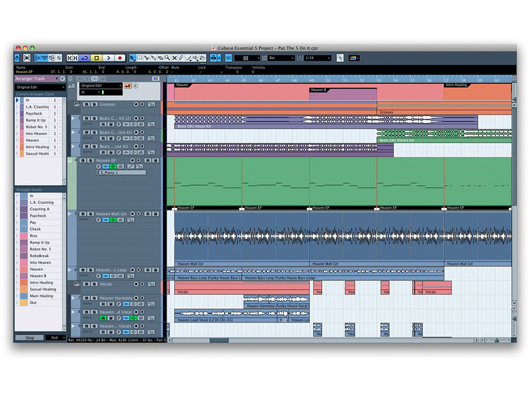
Task: Solo the Grooves folder track
Action: [94, 104]
